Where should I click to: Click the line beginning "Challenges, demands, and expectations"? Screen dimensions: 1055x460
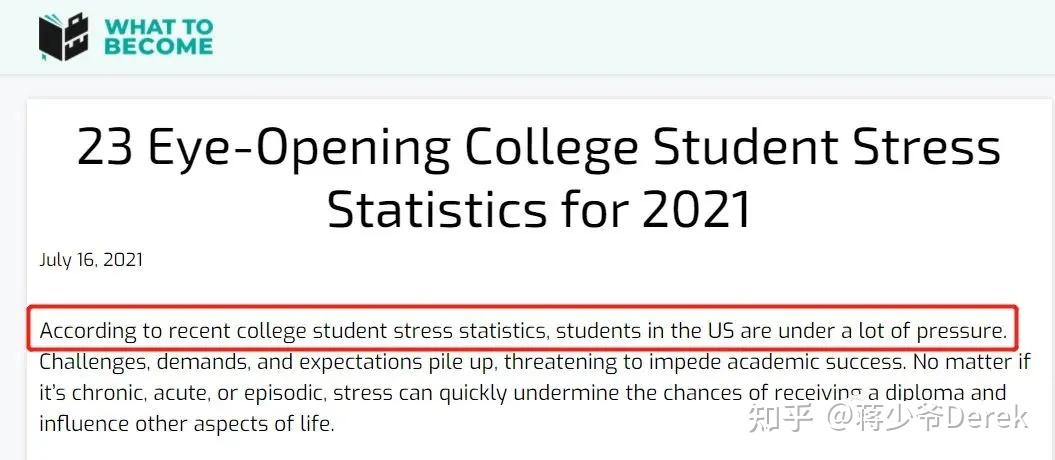point(520,361)
